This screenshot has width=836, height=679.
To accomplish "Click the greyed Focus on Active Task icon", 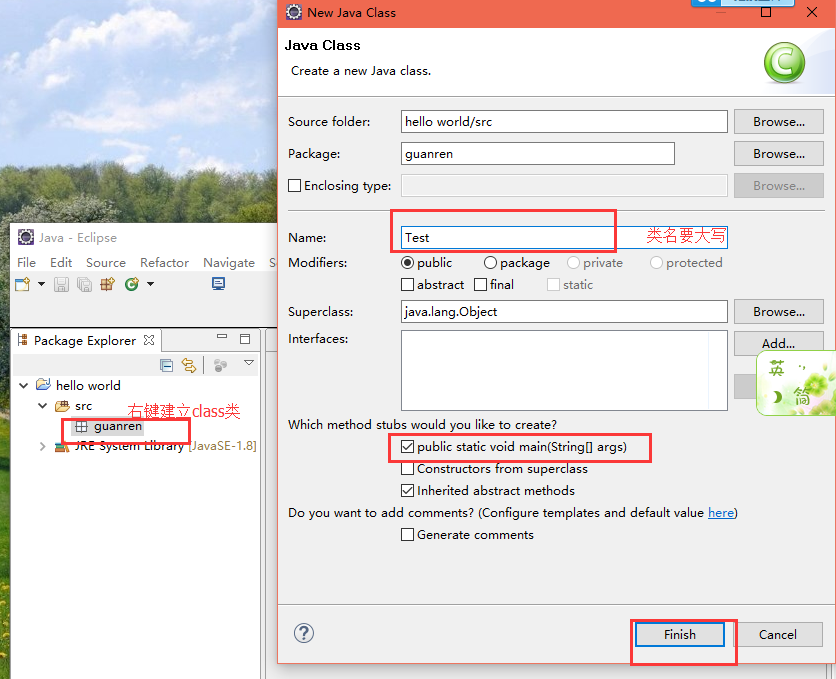I will [220, 366].
